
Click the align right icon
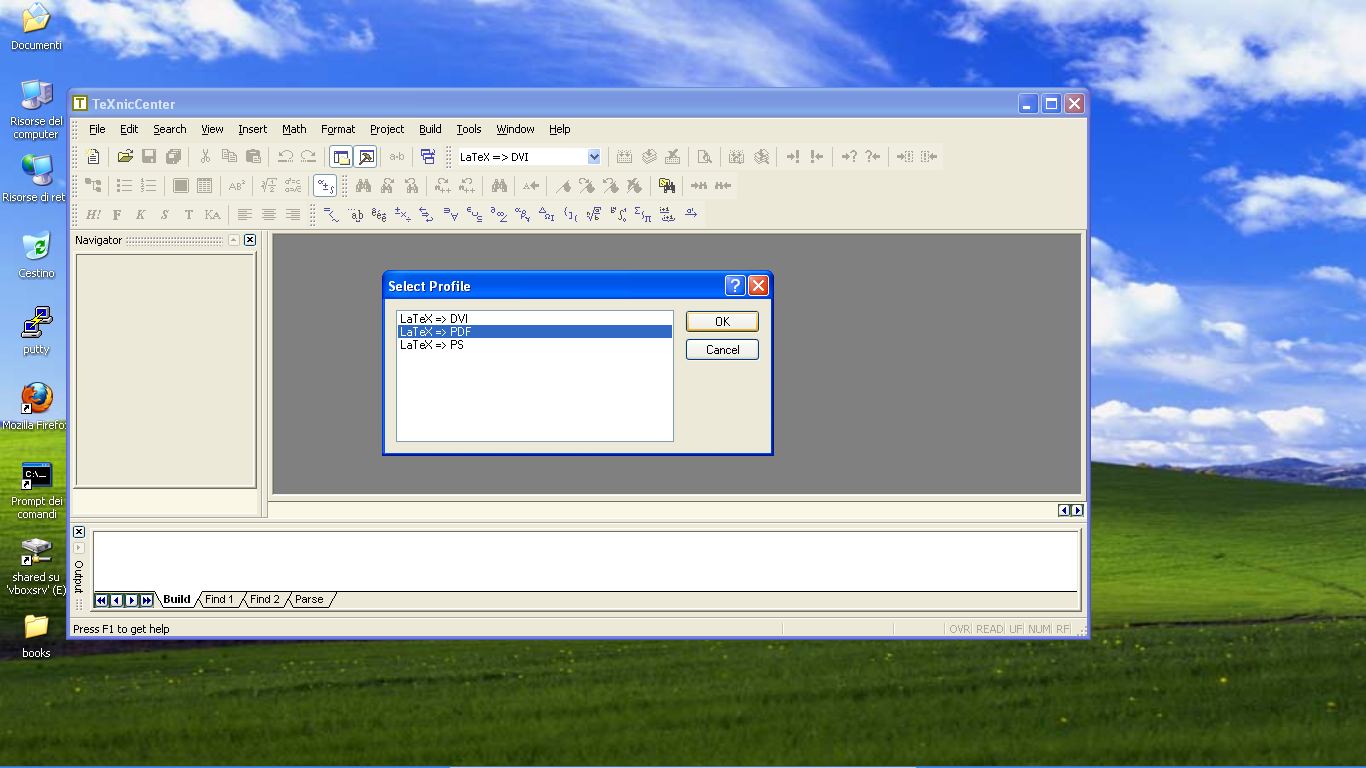tap(293, 215)
